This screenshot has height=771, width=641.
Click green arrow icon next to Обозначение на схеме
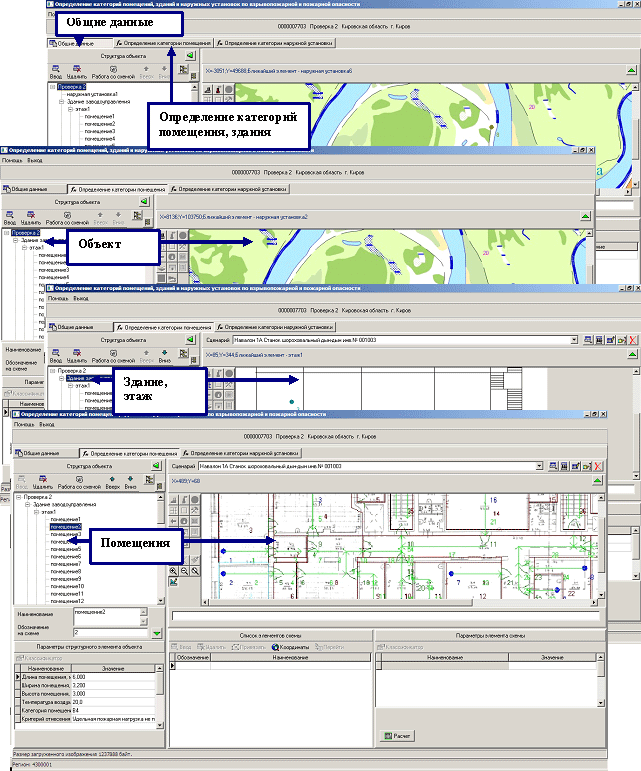pos(157,632)
